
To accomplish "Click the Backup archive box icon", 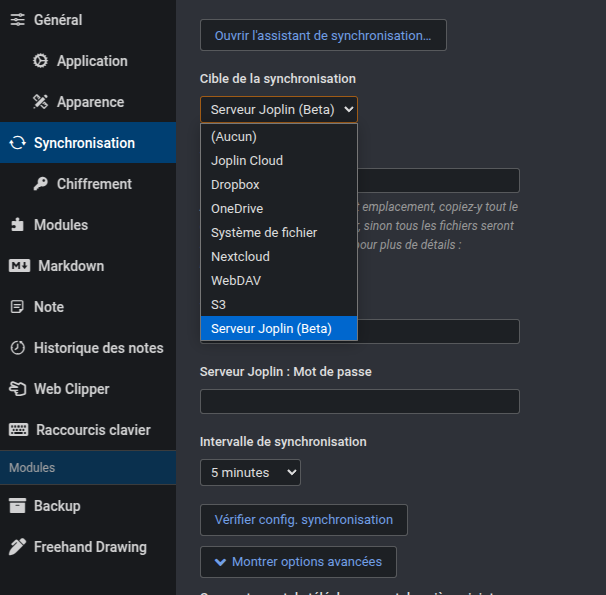I will 17,505.
